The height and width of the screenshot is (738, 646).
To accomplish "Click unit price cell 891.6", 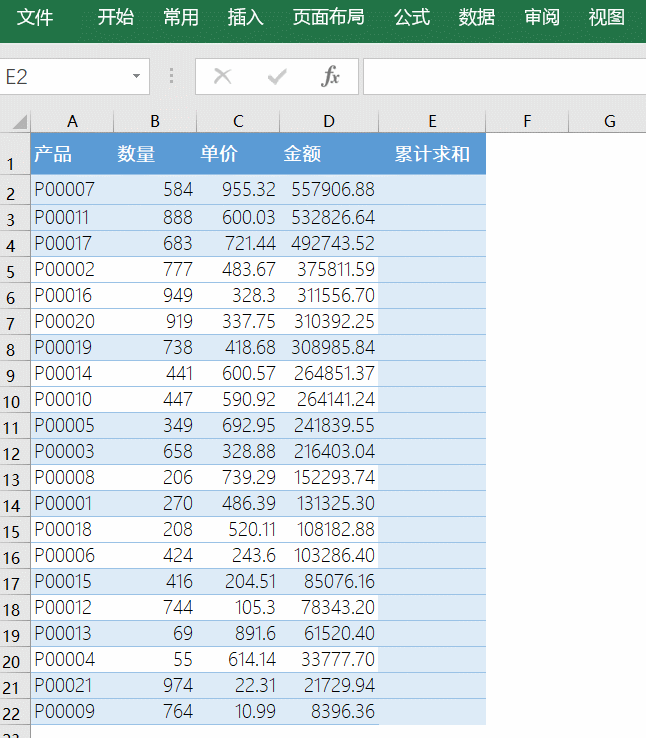I will [x=238, y=634].
